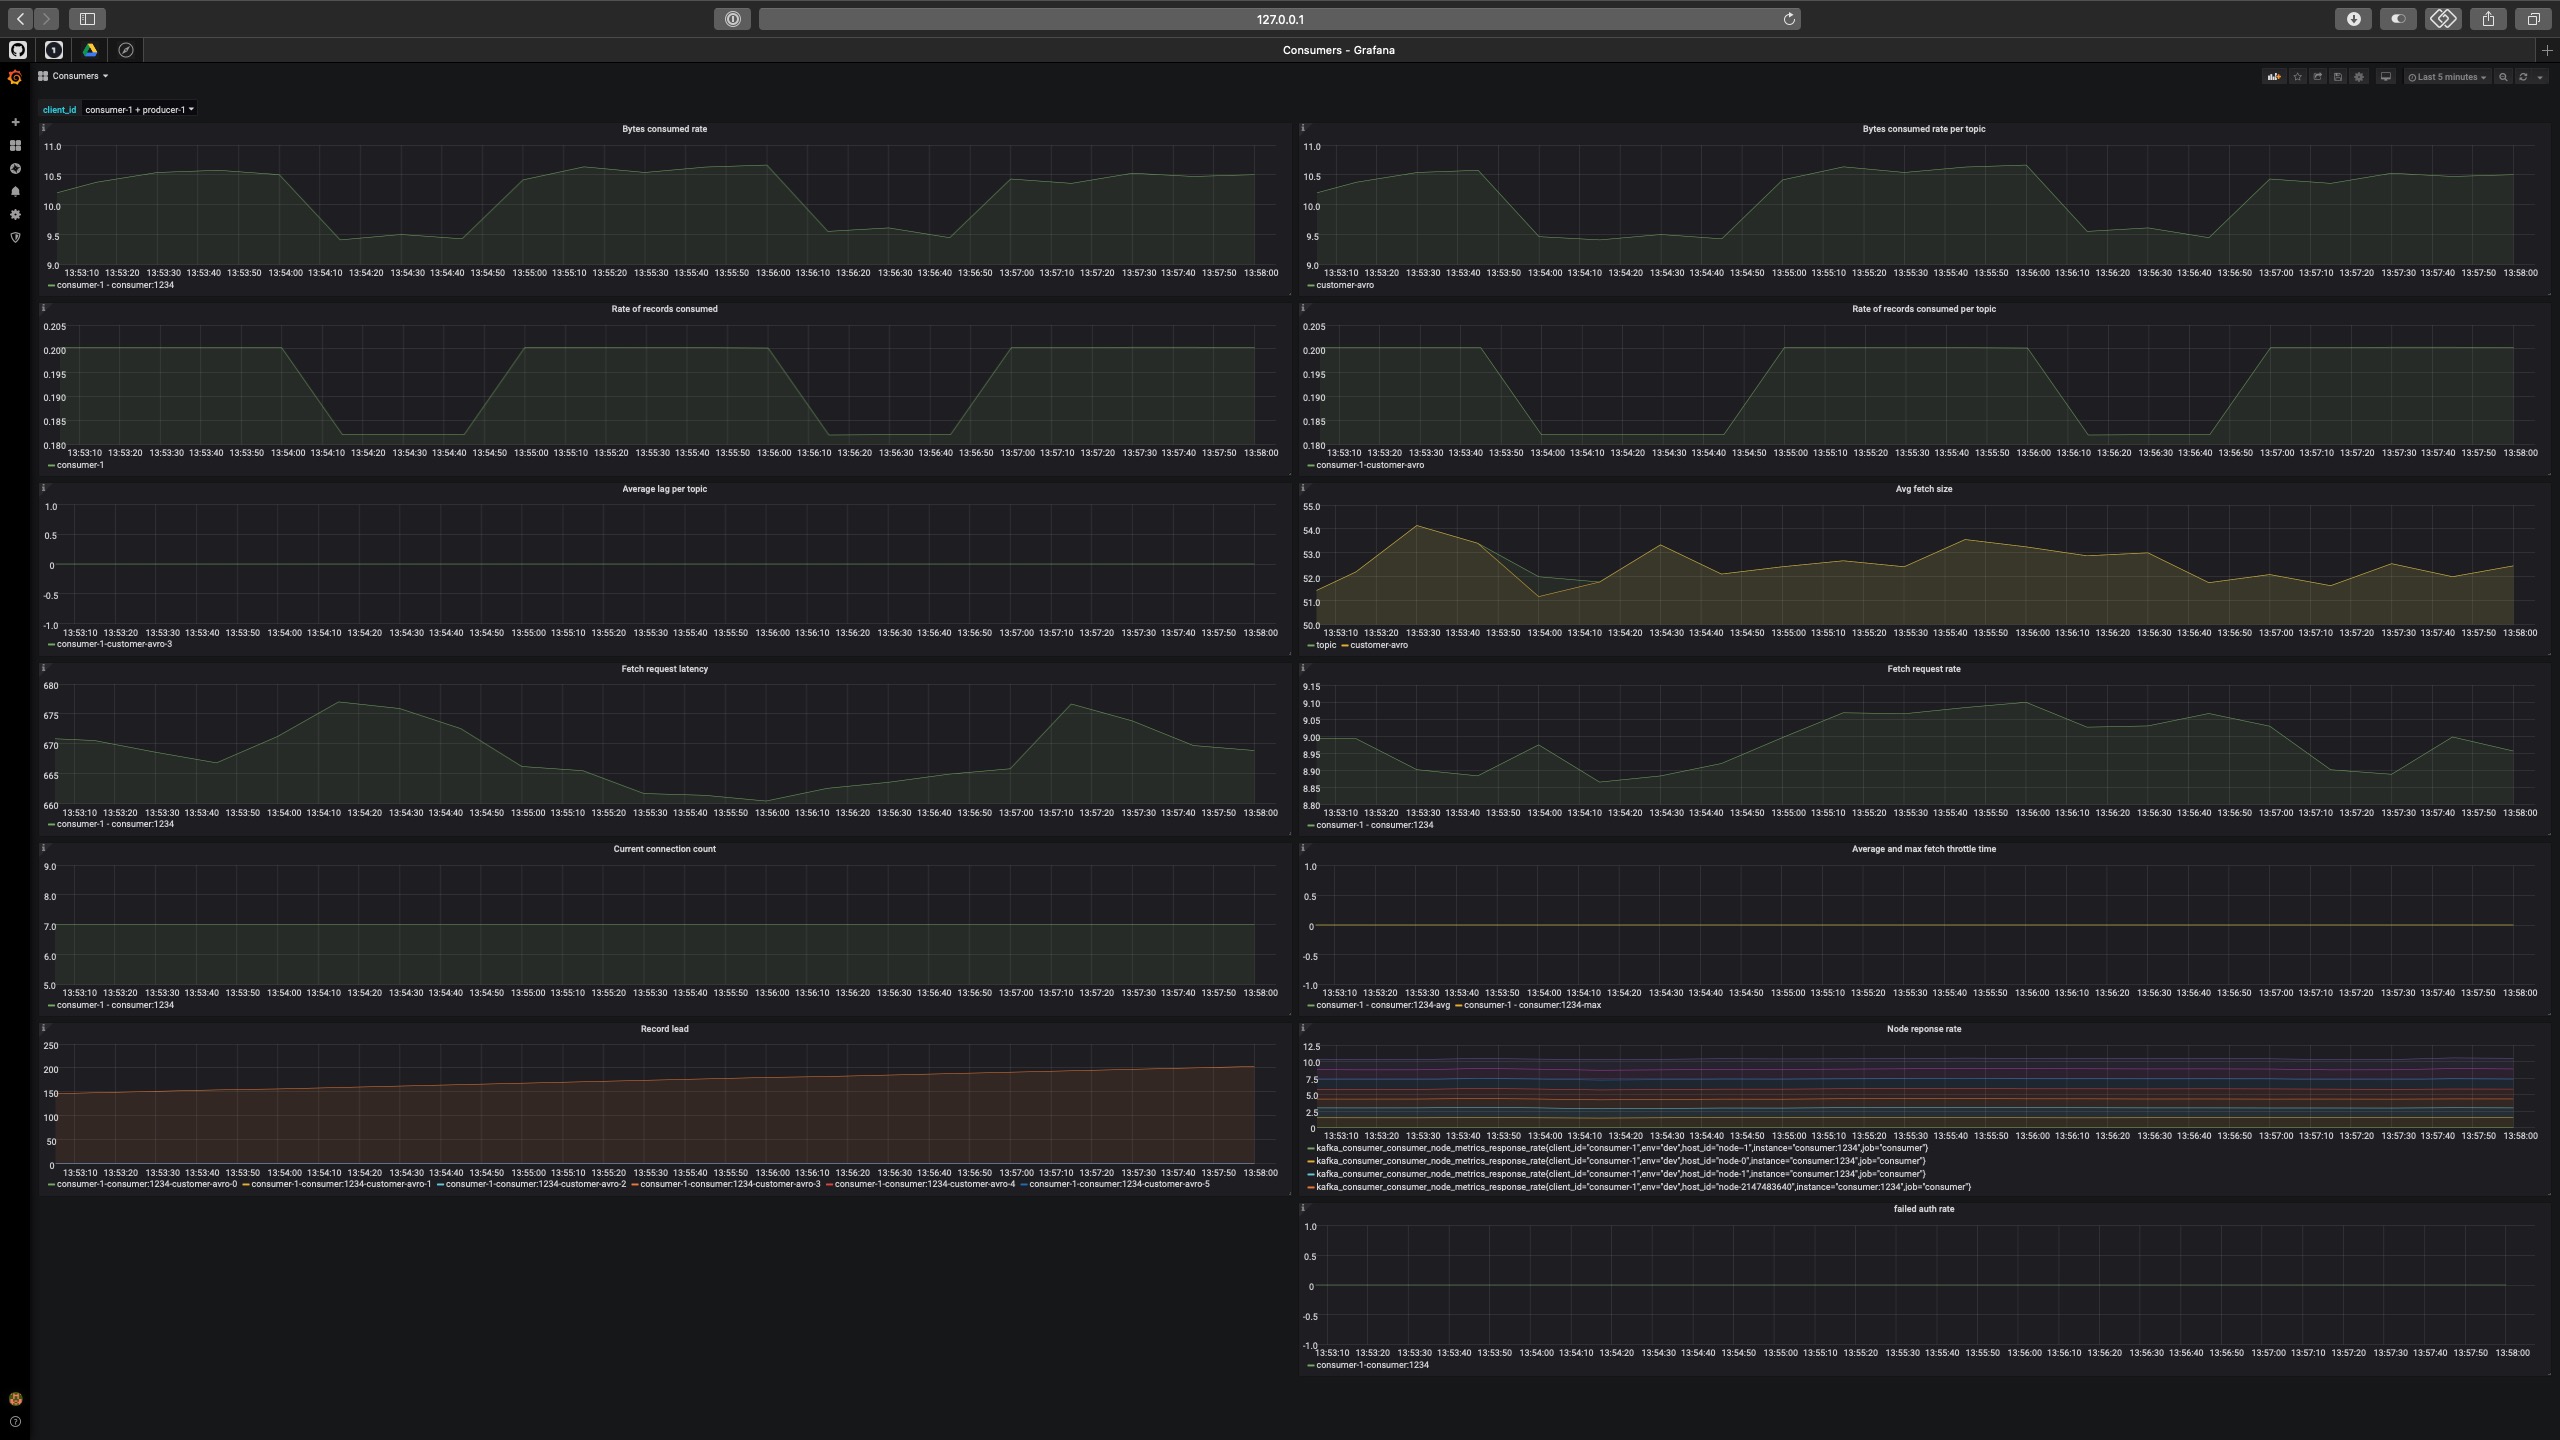Cycle view mode with monitor icon
The height and width of the screenshot is (1440, 2560).
(x=2385, y=77)
